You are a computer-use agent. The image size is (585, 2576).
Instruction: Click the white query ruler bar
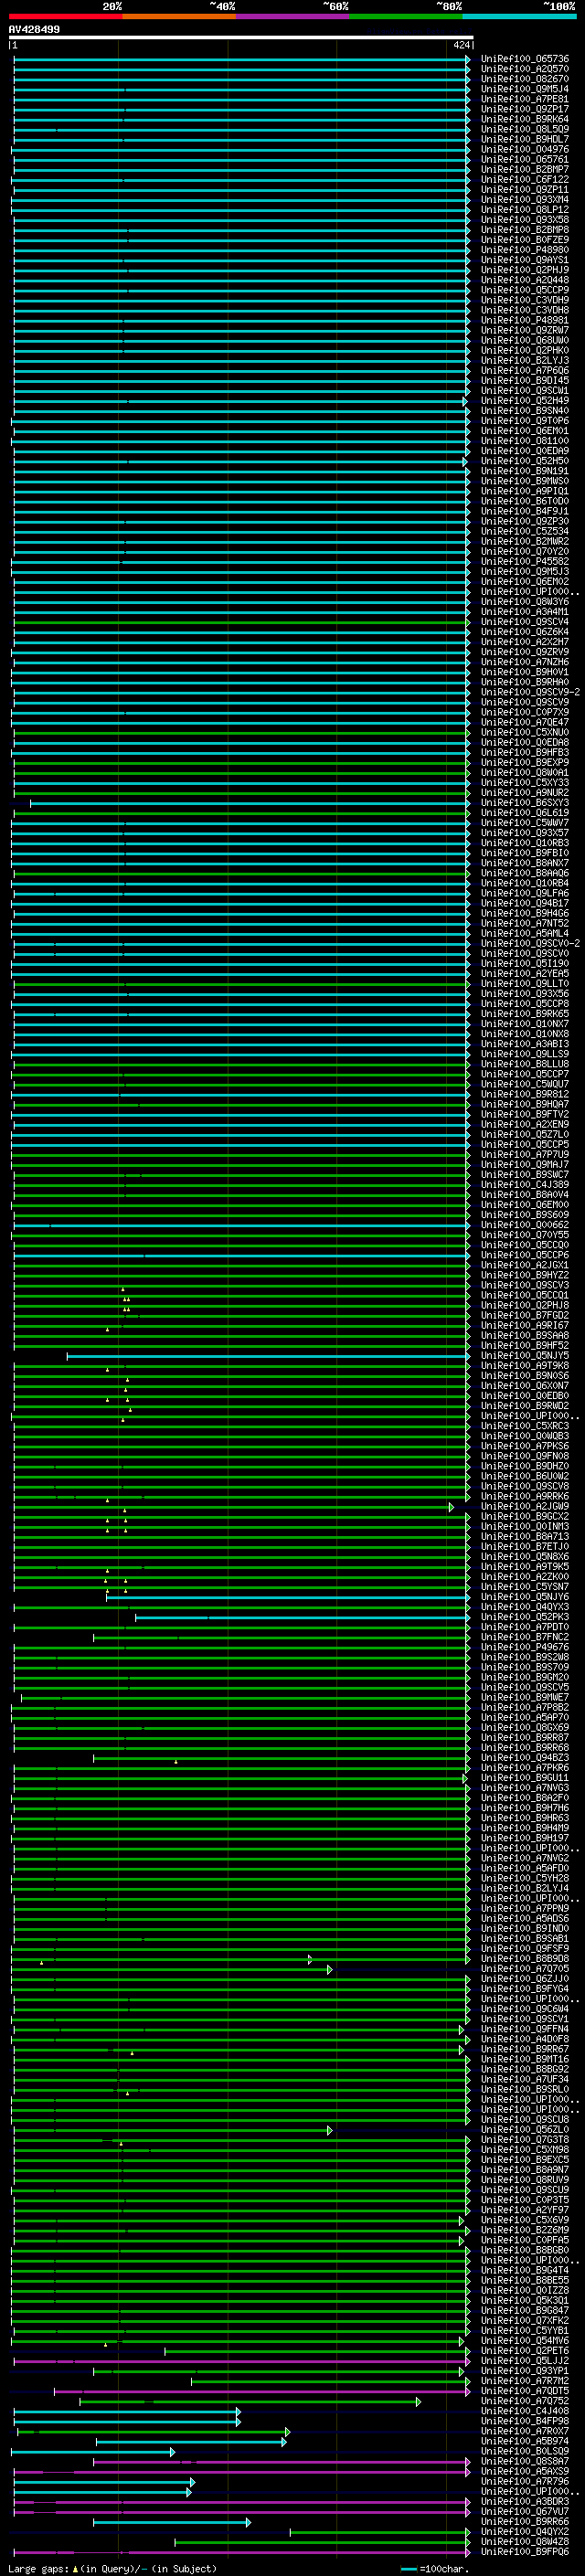tap(240, 38)
